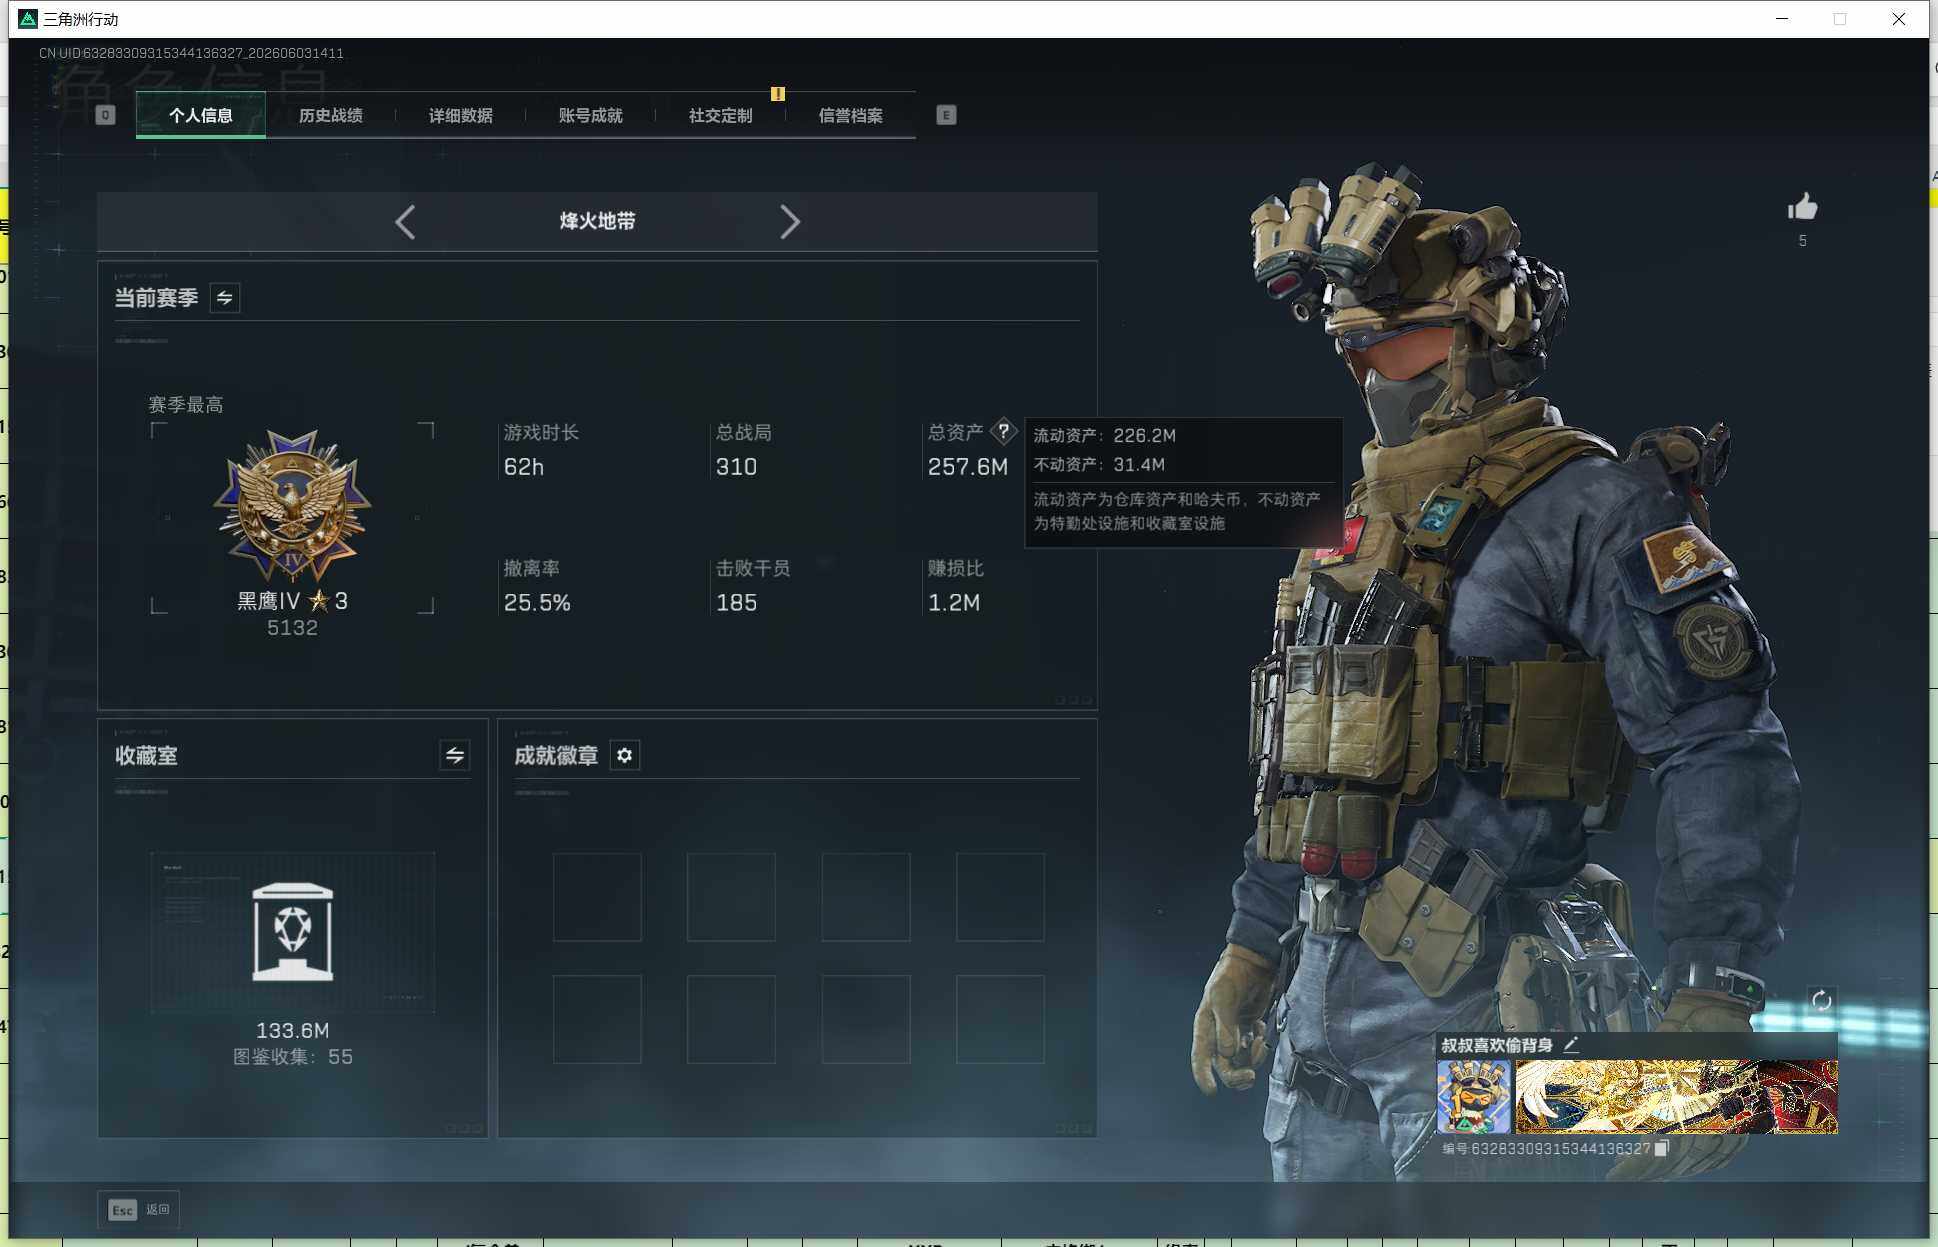The image size is (1938, 1247).
Task: Copy the player ID number icon
Action: [1661, 1148]
